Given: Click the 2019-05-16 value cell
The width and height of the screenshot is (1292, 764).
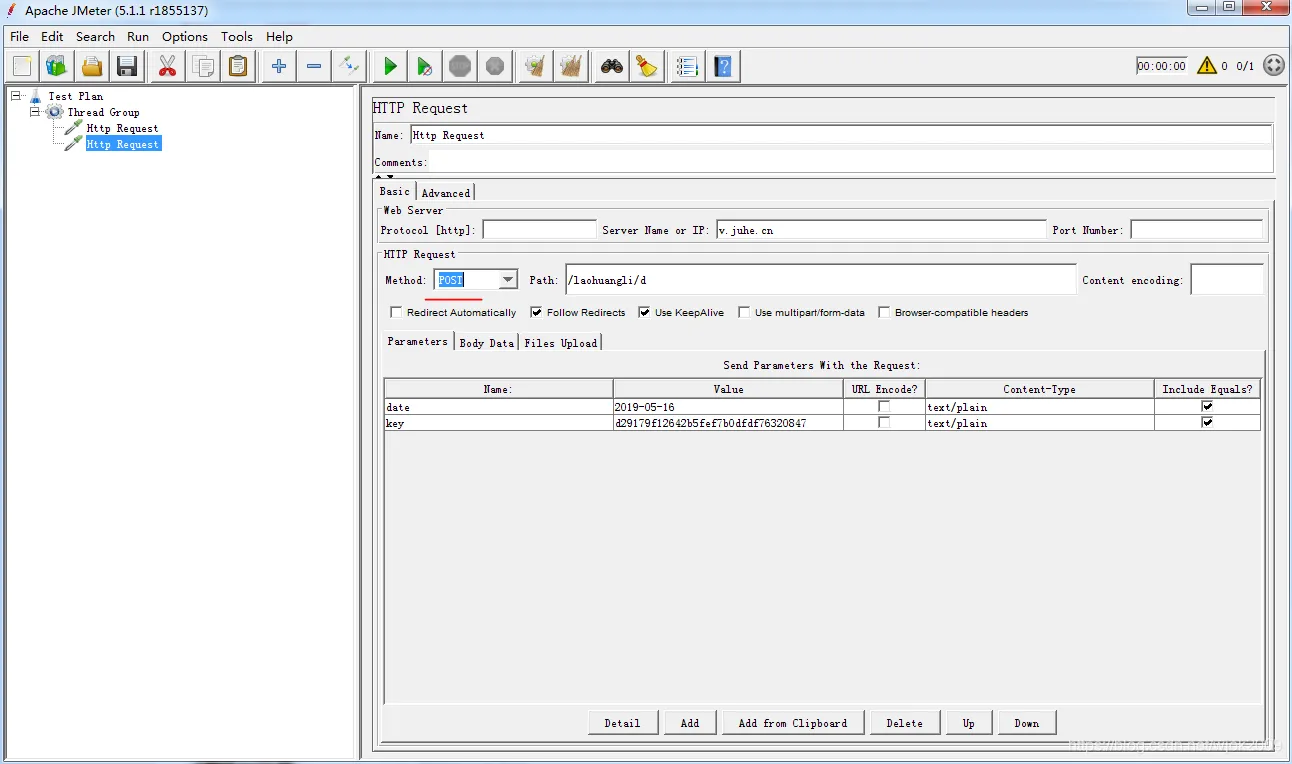Looking at the screenshot, I should tap(728, 407).
